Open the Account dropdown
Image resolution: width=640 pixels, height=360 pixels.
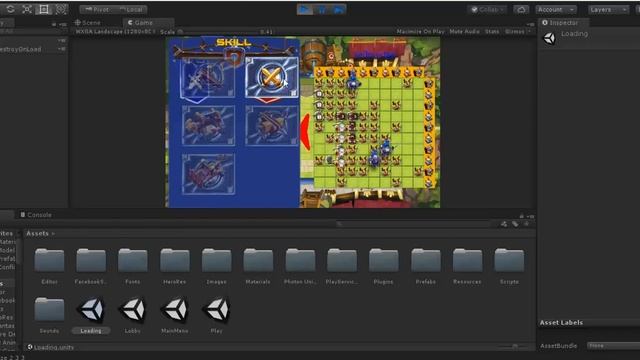coord(556,9)
